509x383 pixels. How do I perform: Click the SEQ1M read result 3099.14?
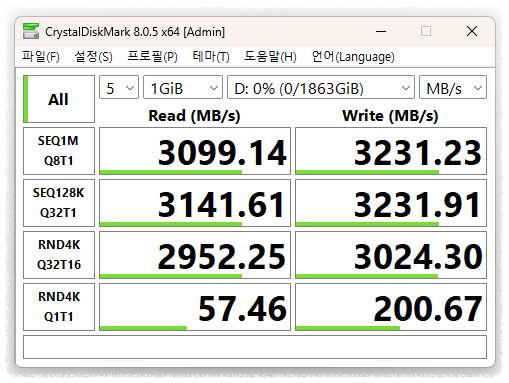tap(195, 151)
